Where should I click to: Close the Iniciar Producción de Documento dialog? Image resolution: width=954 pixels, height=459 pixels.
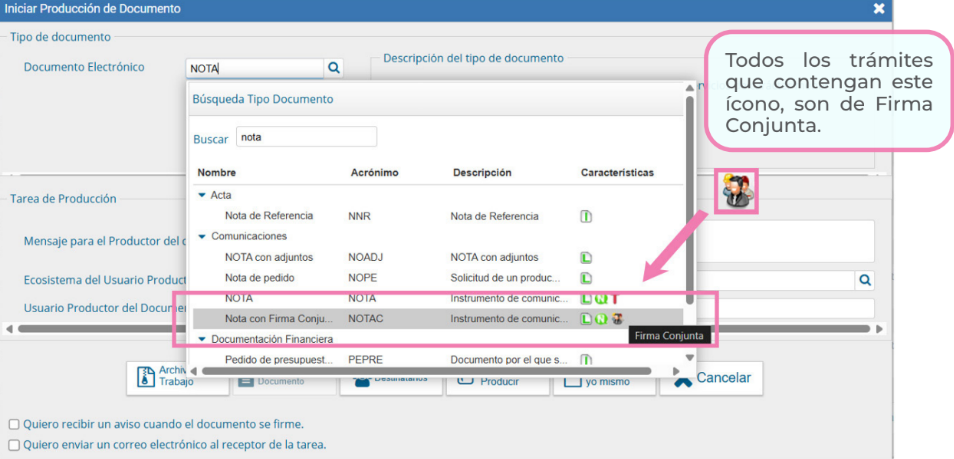[x=879, y=9]
